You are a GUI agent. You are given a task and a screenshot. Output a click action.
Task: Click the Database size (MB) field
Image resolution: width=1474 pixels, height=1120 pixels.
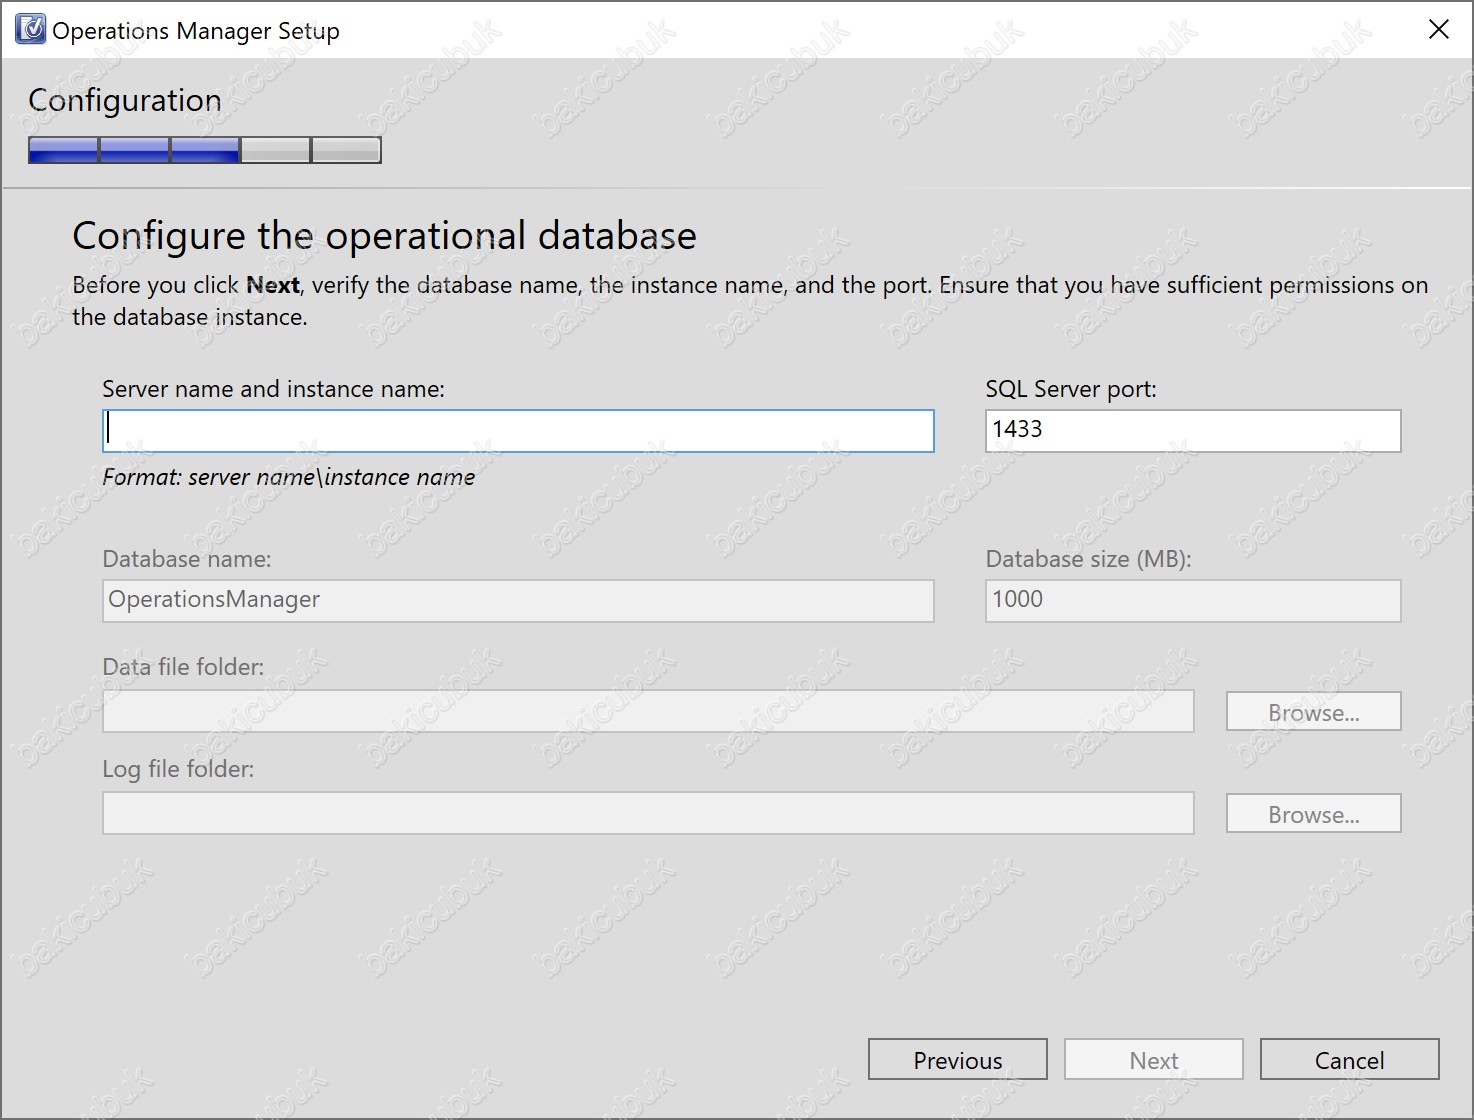(x=1193, y=601)
